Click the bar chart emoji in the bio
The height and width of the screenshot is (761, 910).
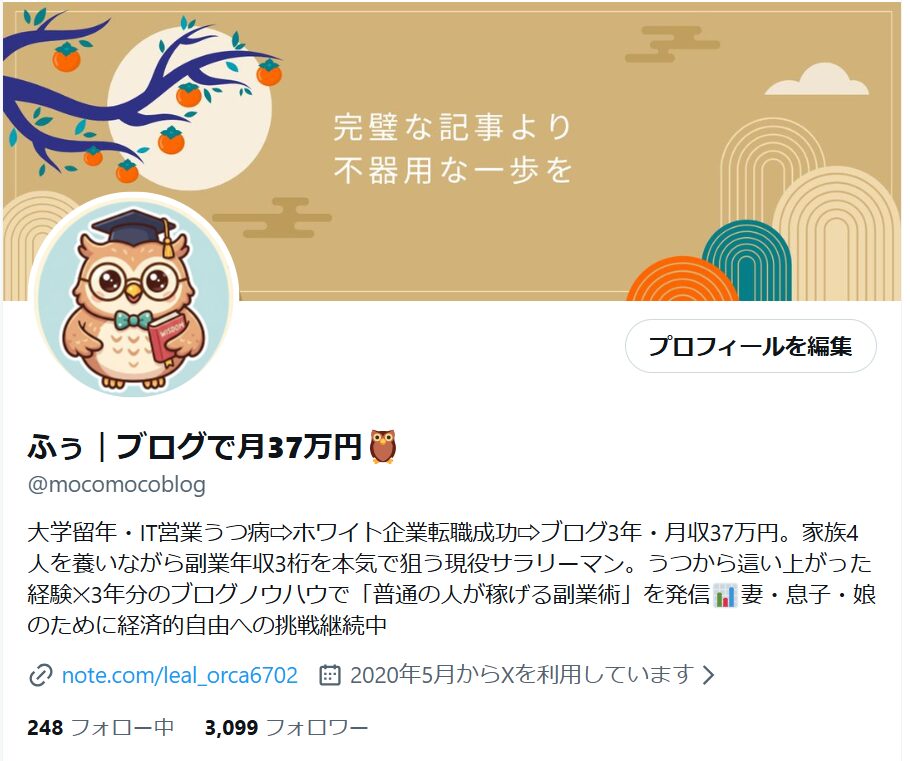(725, 596)
